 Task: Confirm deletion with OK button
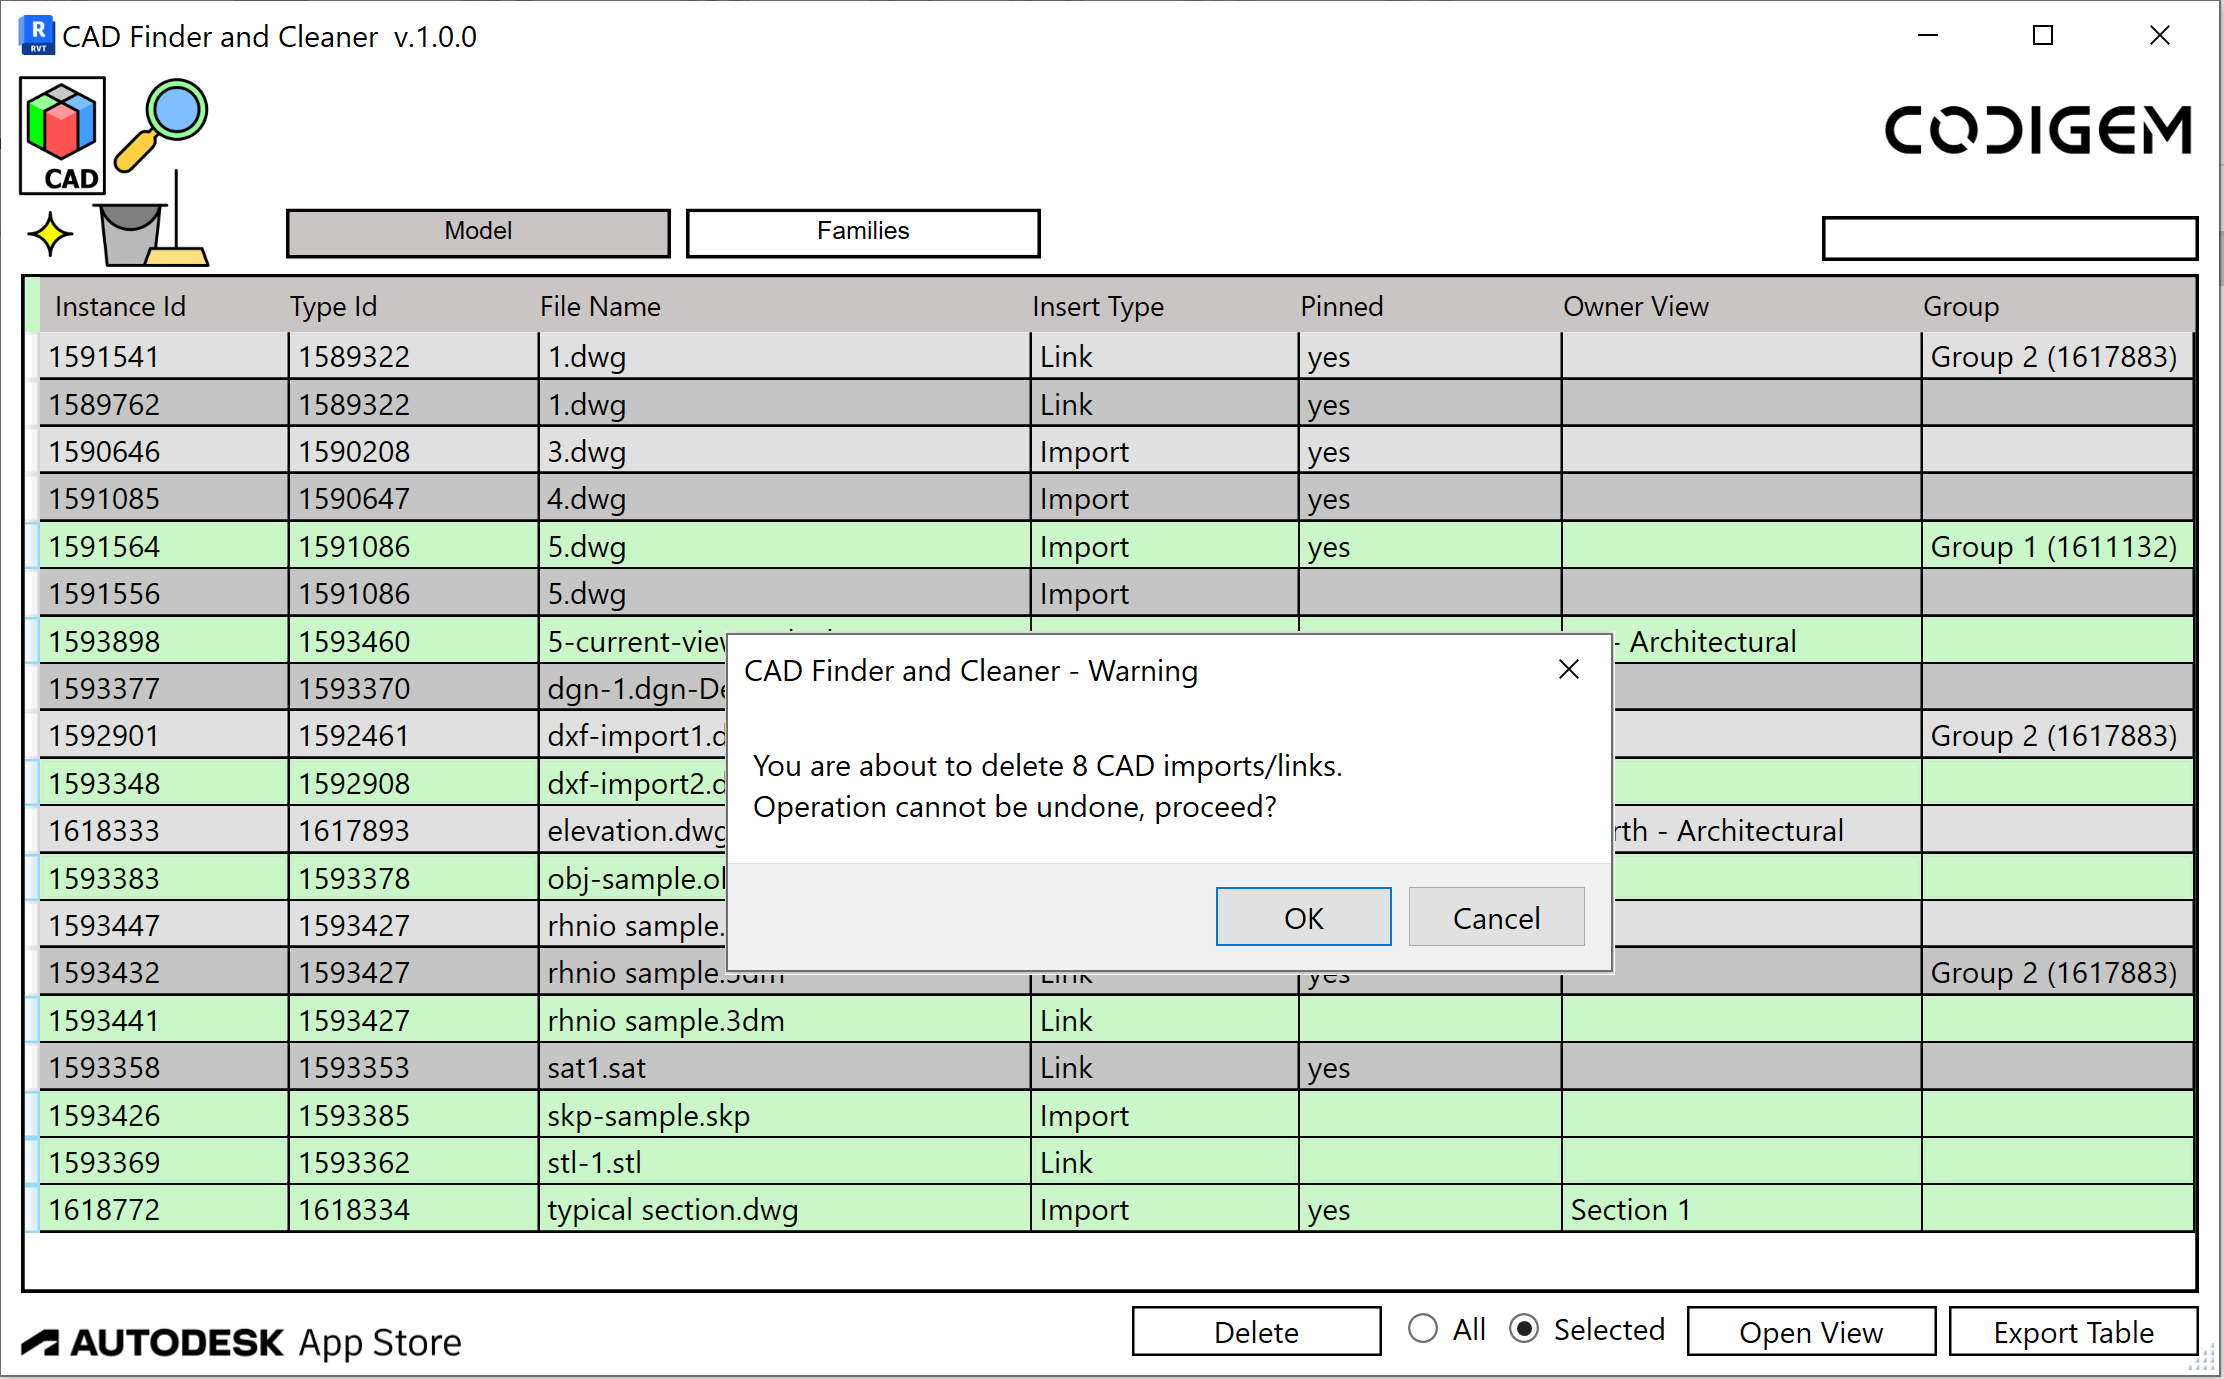(x=1302, y=917)
